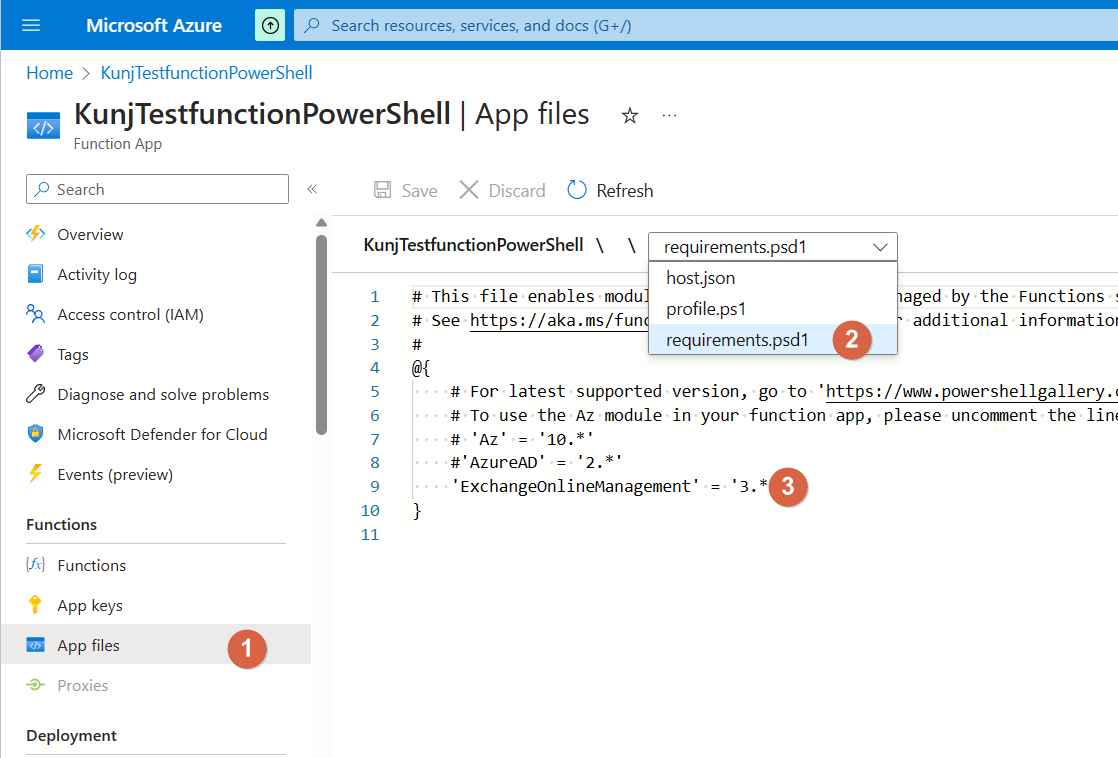This screenshot has width=1118, height=758.
Task: Open Events (preview) page
Action: click(x=115, y=474)
